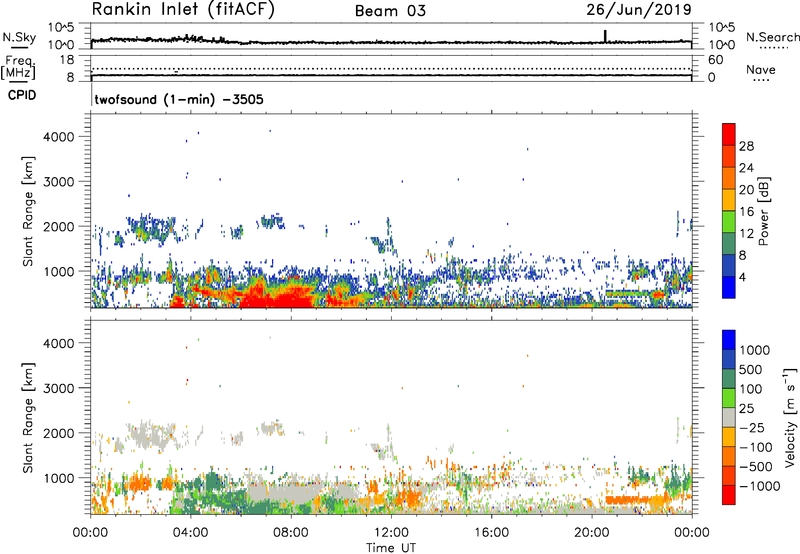Select the 'N.Search' legend label
The image size is (800, 554).
click(x=772, y=37)
